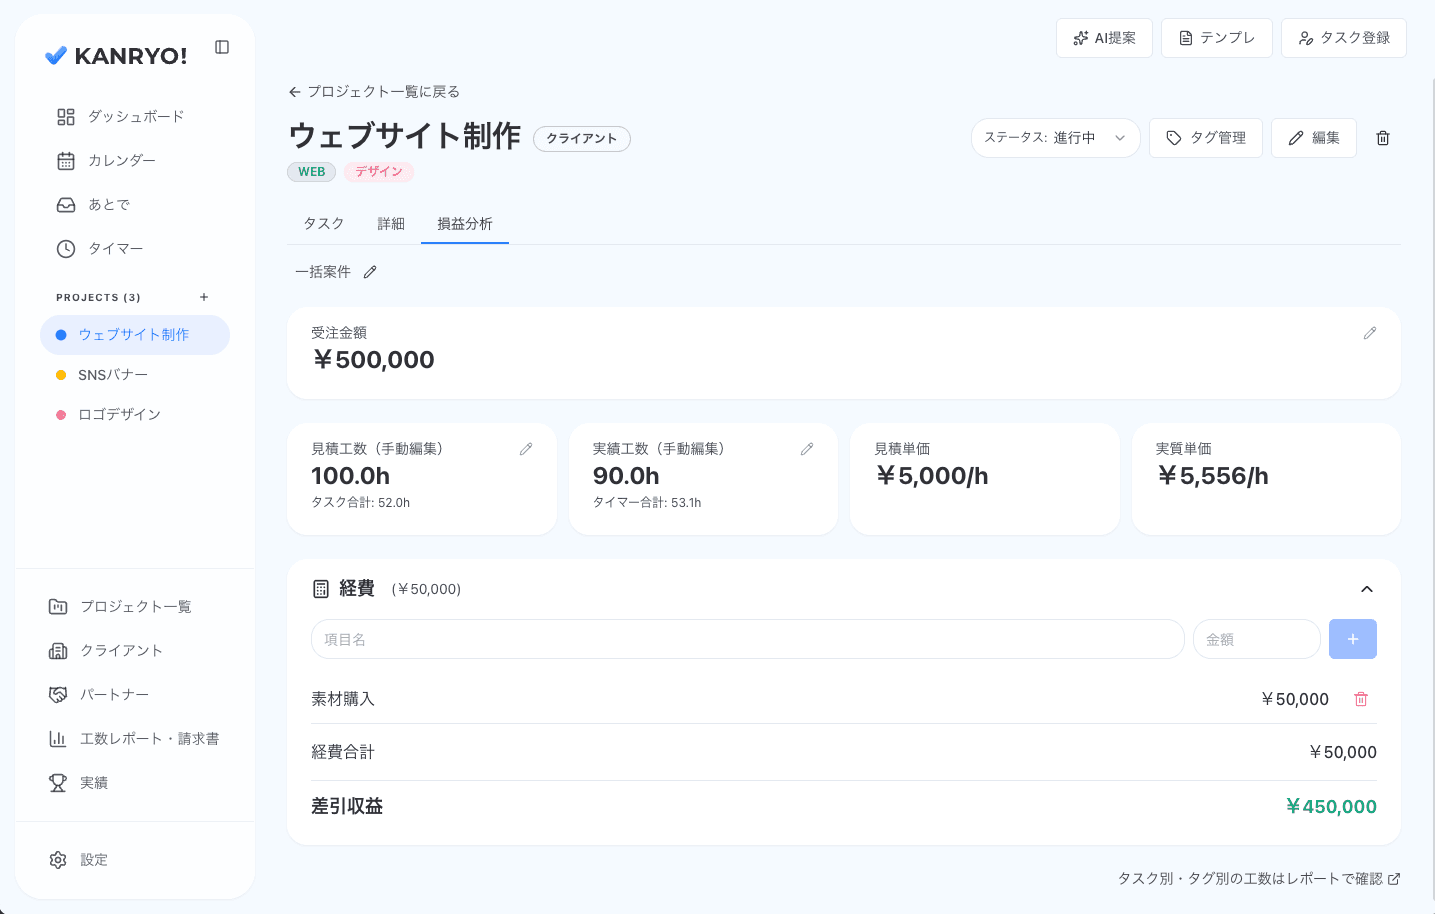Collapse the 経費 section with the chevron
The width and height of the screenshot is (1435, 914).
(x=1367, y=589)
